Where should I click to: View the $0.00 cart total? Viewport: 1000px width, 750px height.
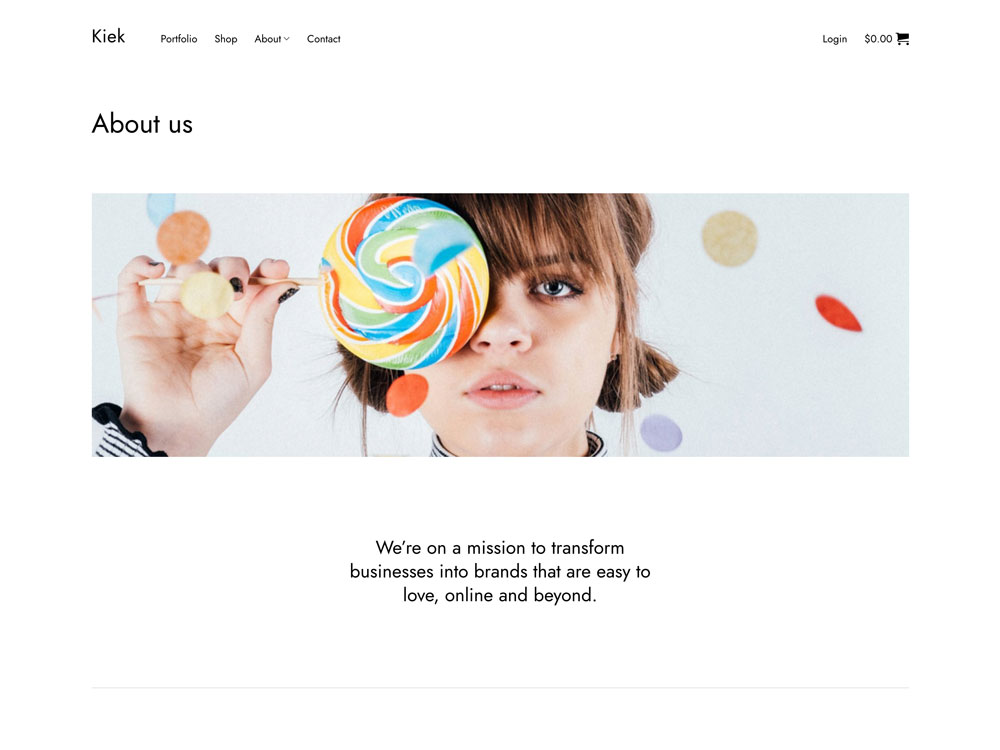[x=878, y=39]
